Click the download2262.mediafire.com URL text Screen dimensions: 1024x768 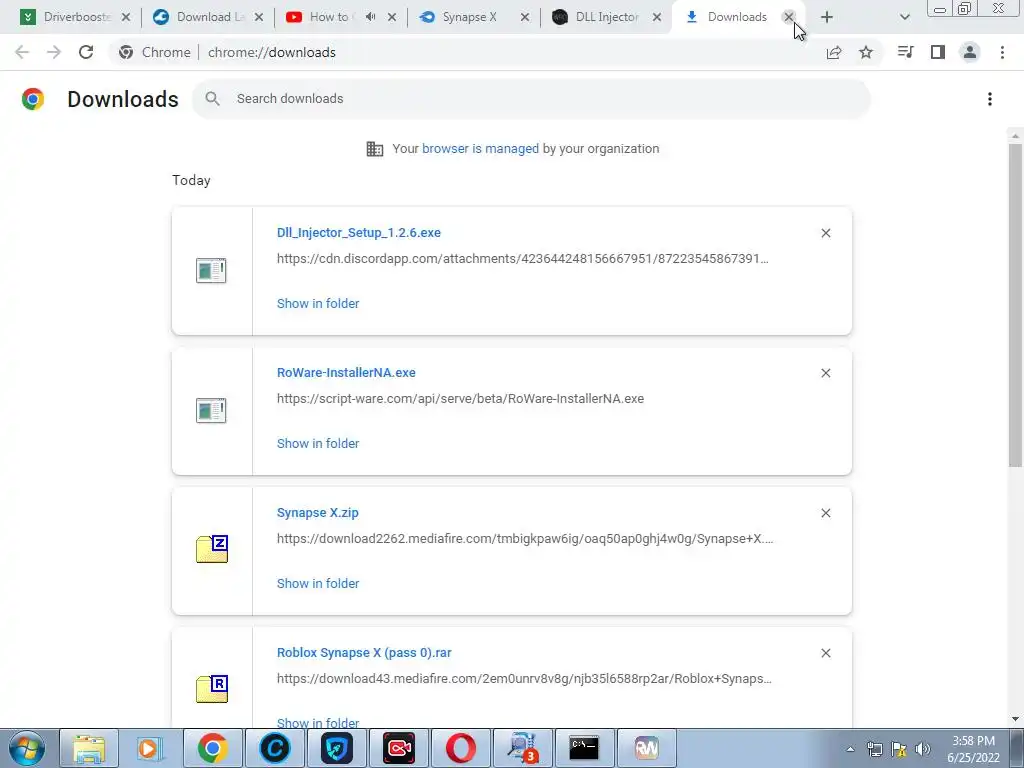525,539
